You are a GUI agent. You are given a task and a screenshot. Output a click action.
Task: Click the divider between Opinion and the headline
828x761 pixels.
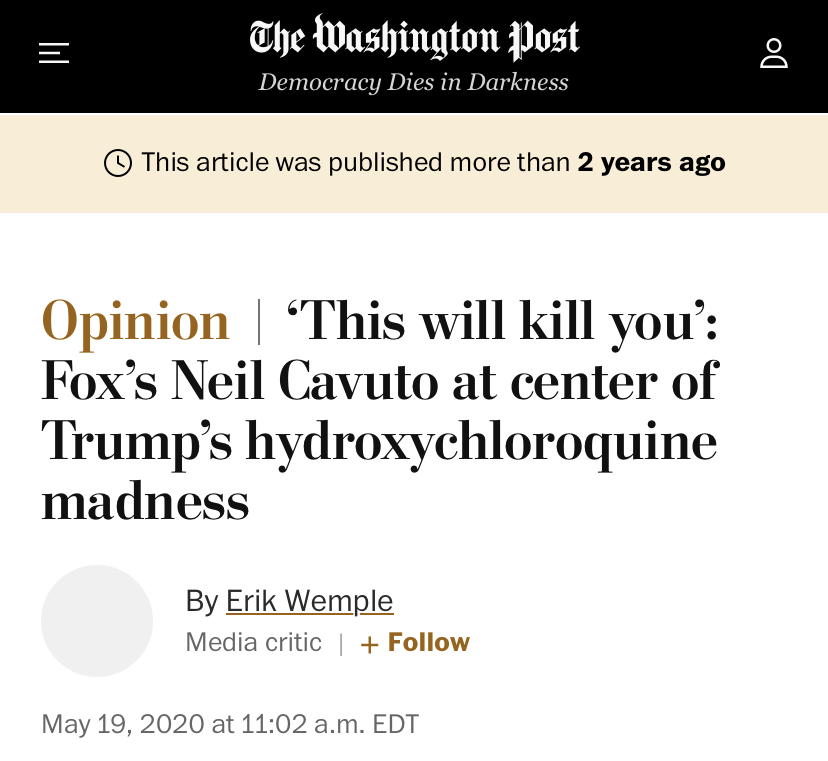pyautogui.click(x=259, y=322)
